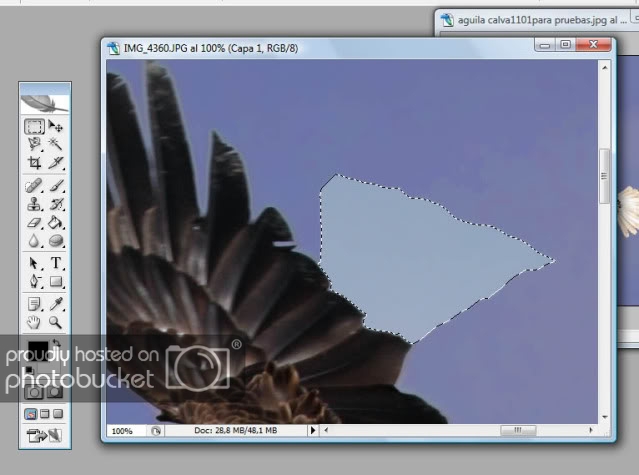Viewport: 639px width, 475px height.
Task: Activate the Clone Stamp tool
Action: 34,204
